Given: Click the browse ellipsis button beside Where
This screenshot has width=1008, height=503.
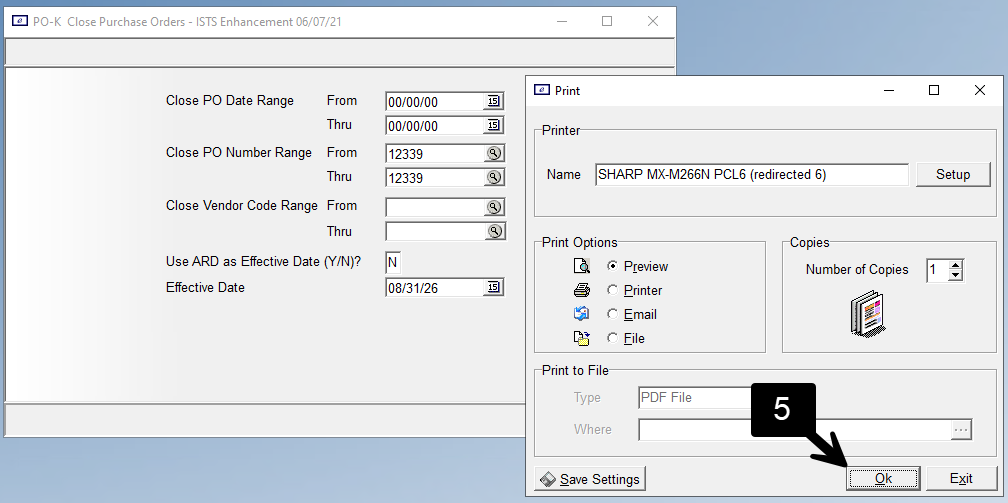Looking at the screenshot, I should 961,430.
